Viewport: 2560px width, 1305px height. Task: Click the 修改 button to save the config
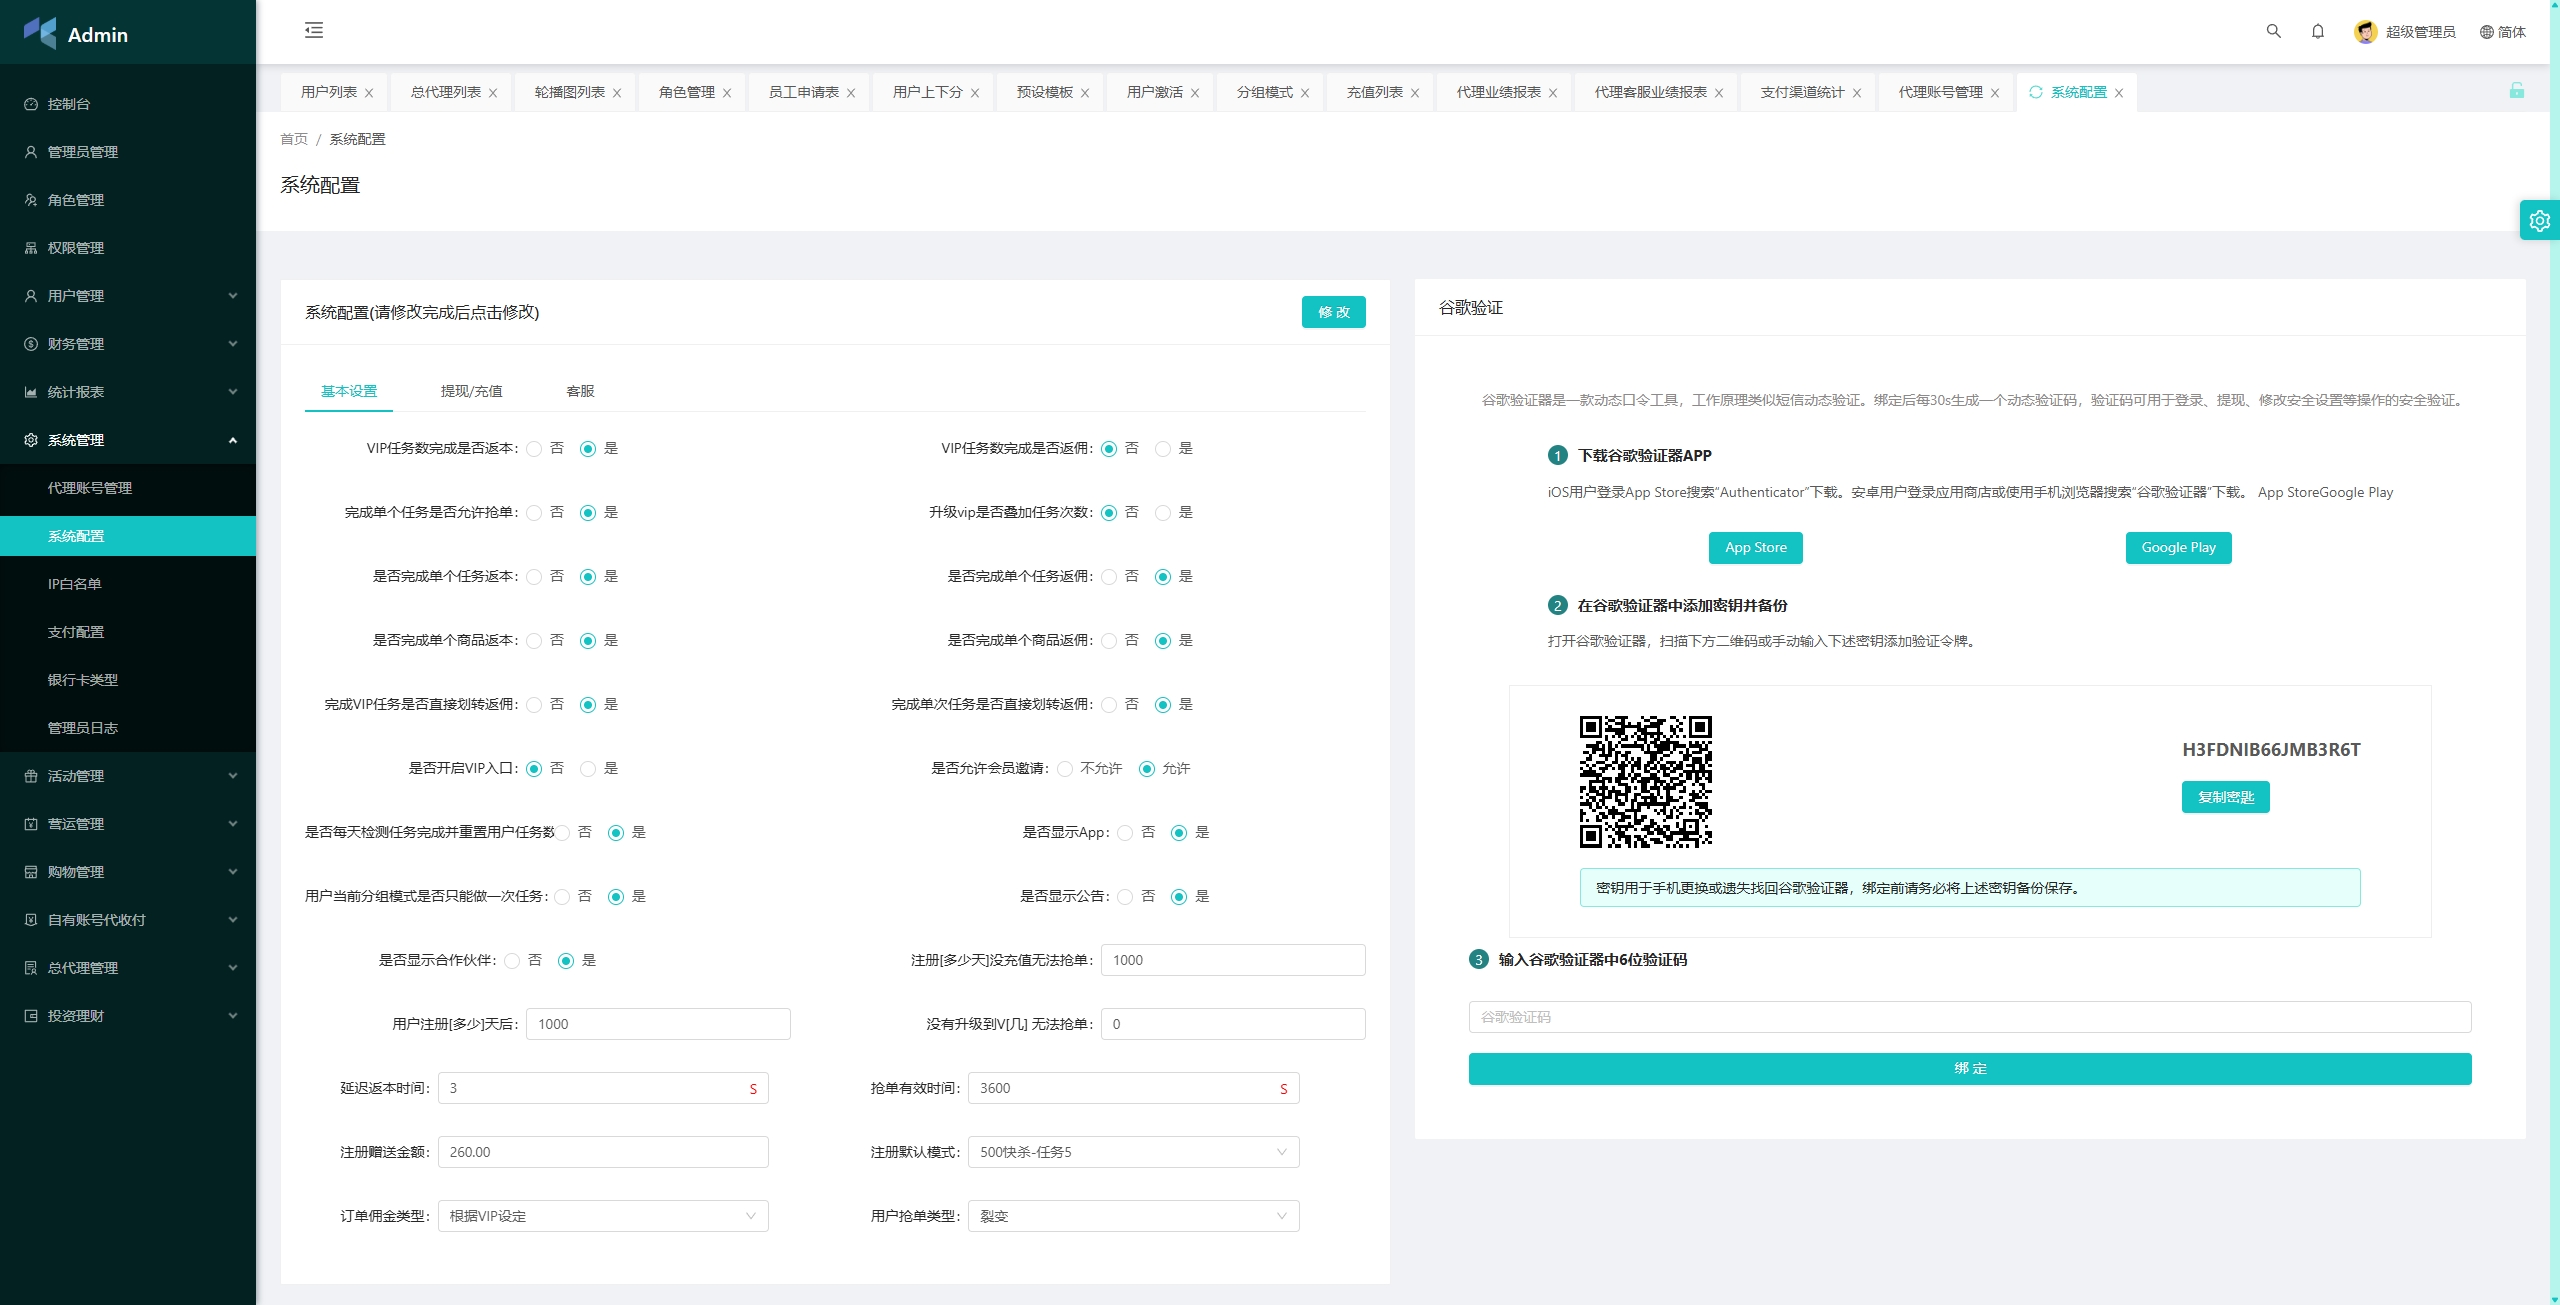click(x=1333, y=312)
